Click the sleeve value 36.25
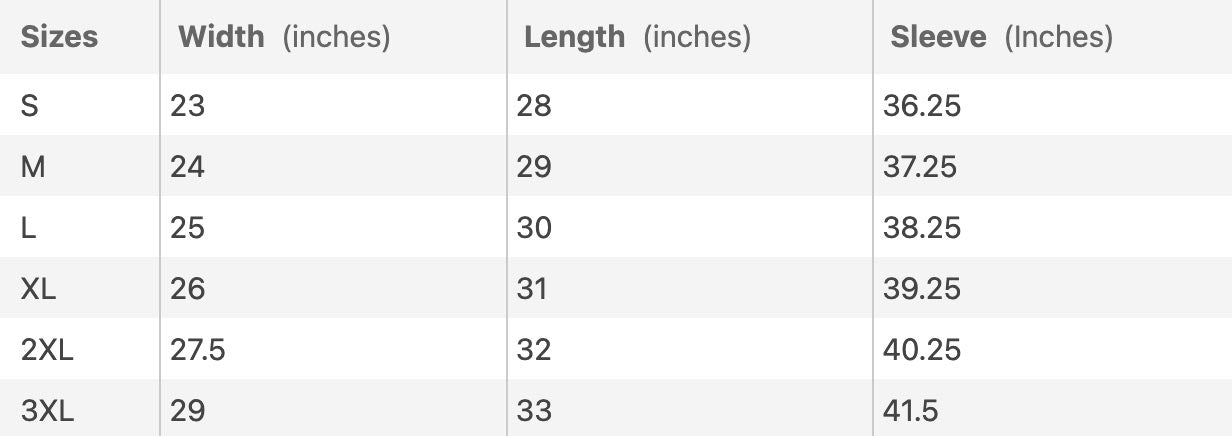This screenshot has width=1232, height=436. 921,105
